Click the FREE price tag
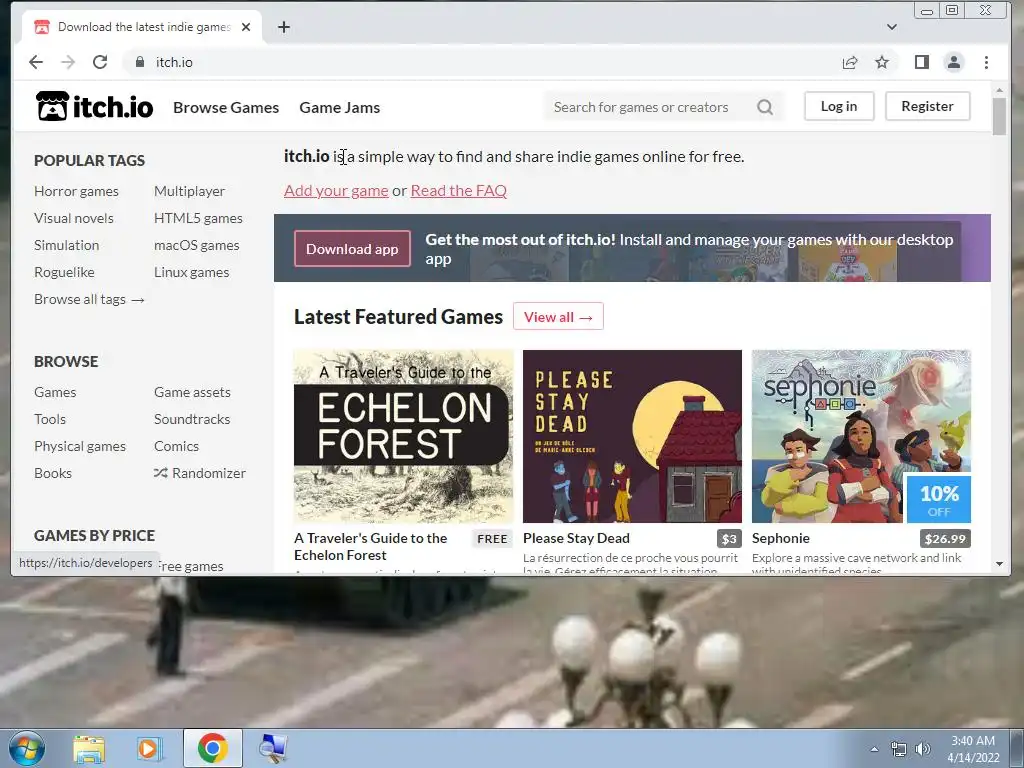The image size is (1024, 768). point(492,539)
